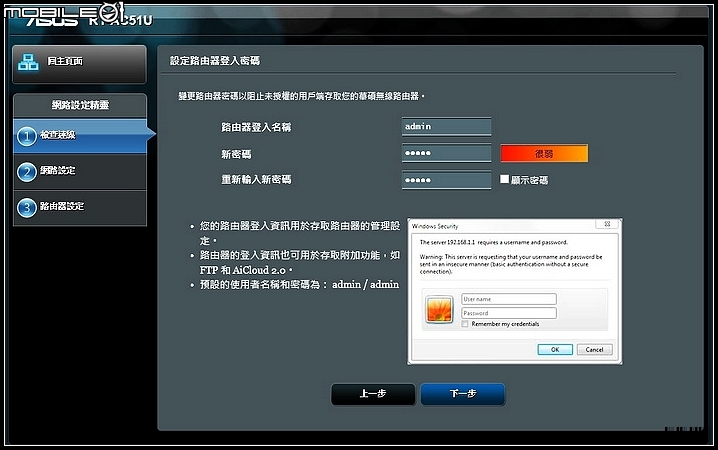Go back with the 上一步 button
Screen dimensions: 718x450
click(373, 394)
